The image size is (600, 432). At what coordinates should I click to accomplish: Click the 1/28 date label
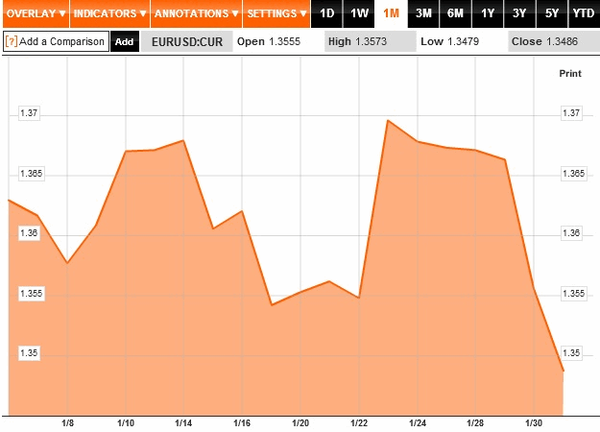475,423
